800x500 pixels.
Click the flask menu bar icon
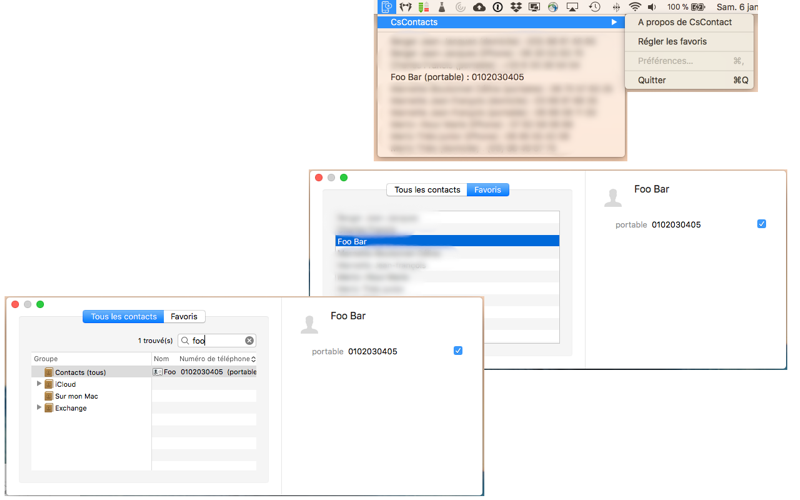(x=442, y=7)
